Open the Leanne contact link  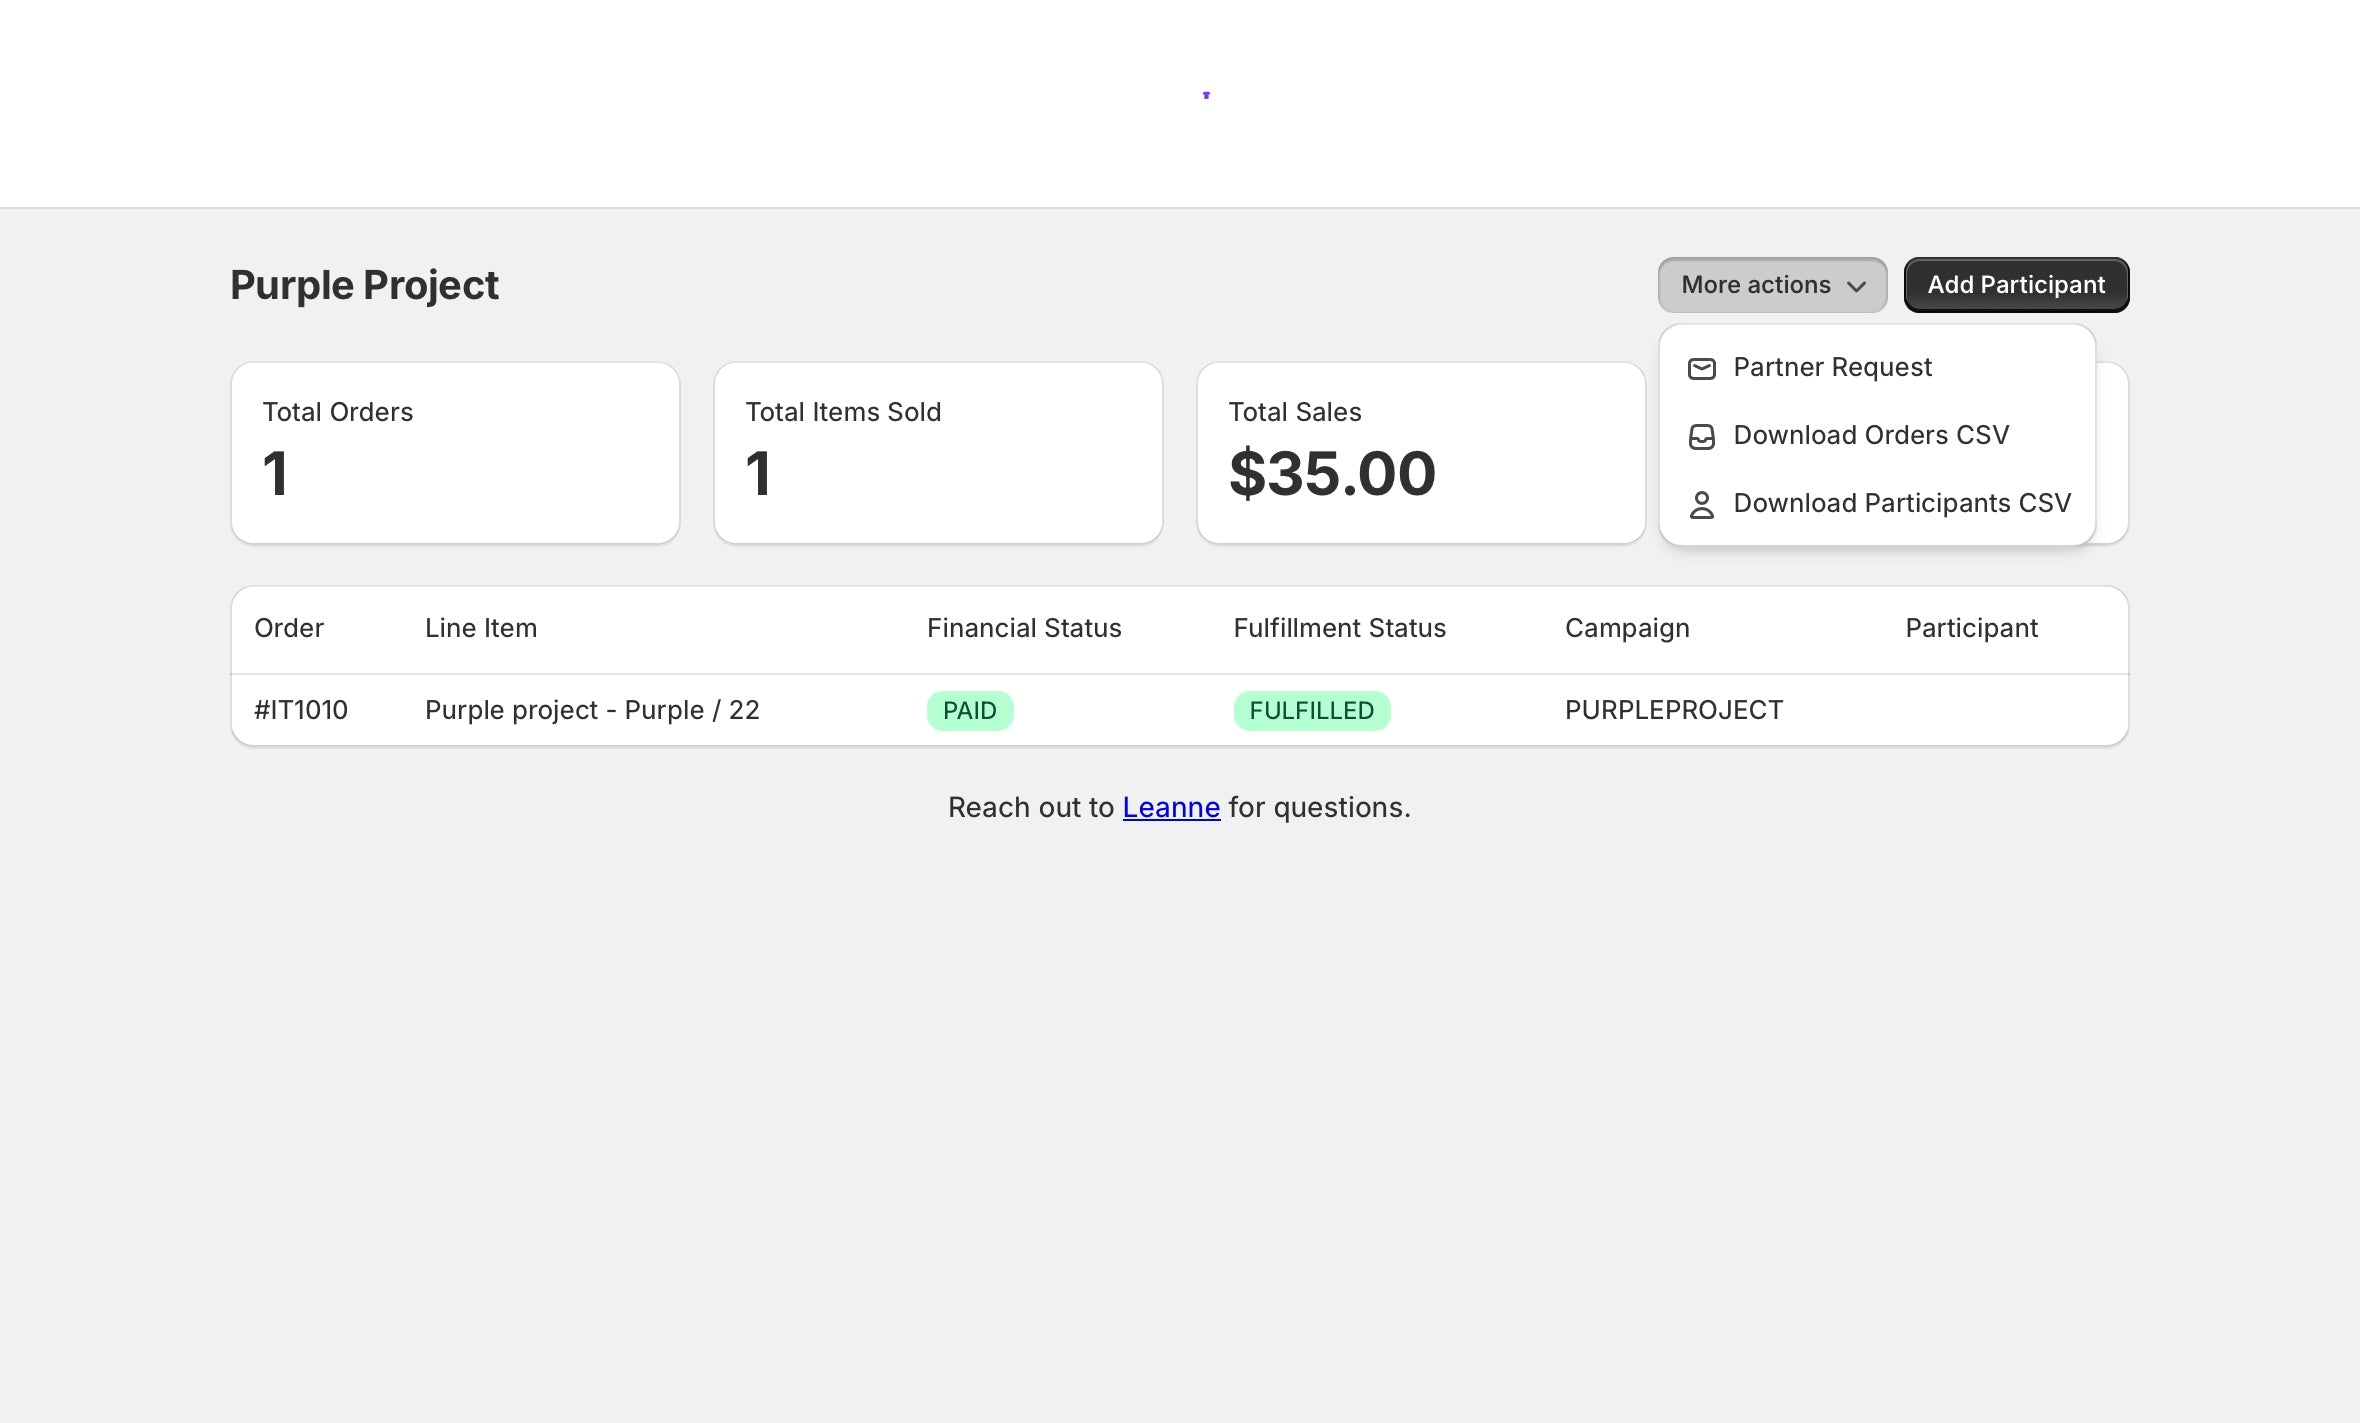[1170, 807]
